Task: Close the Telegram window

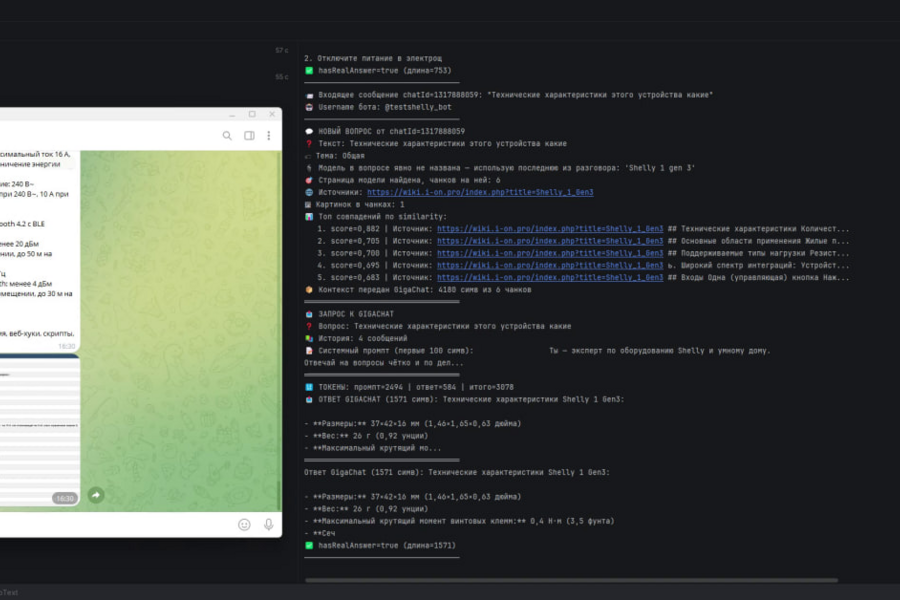Action: (x=272, y=114)
